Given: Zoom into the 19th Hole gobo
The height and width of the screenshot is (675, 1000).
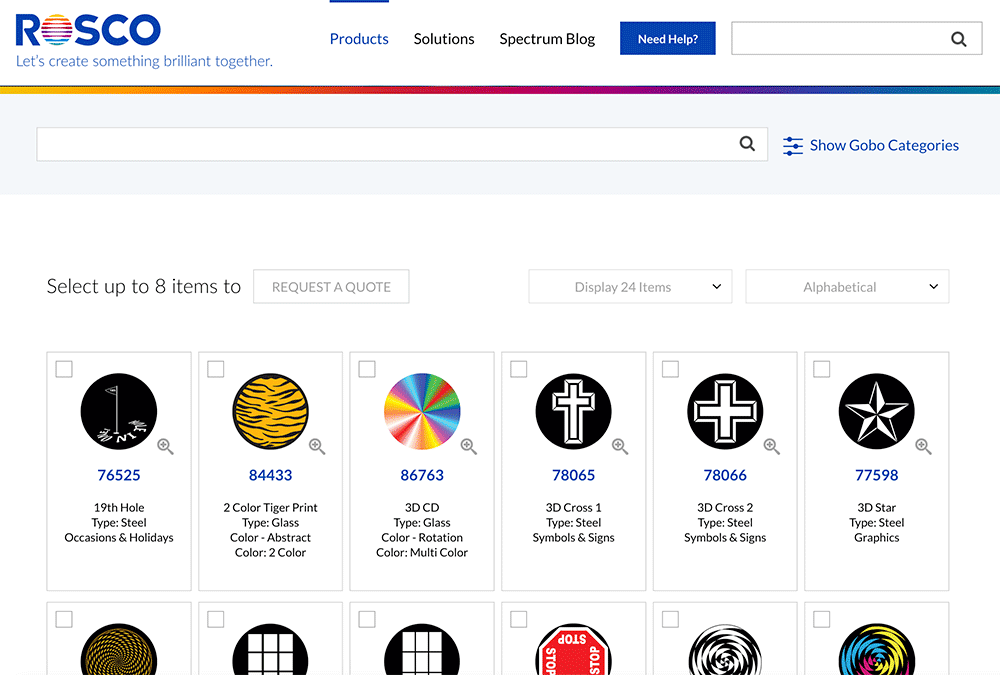Looking at the screenshot, I should coord(166,447).
